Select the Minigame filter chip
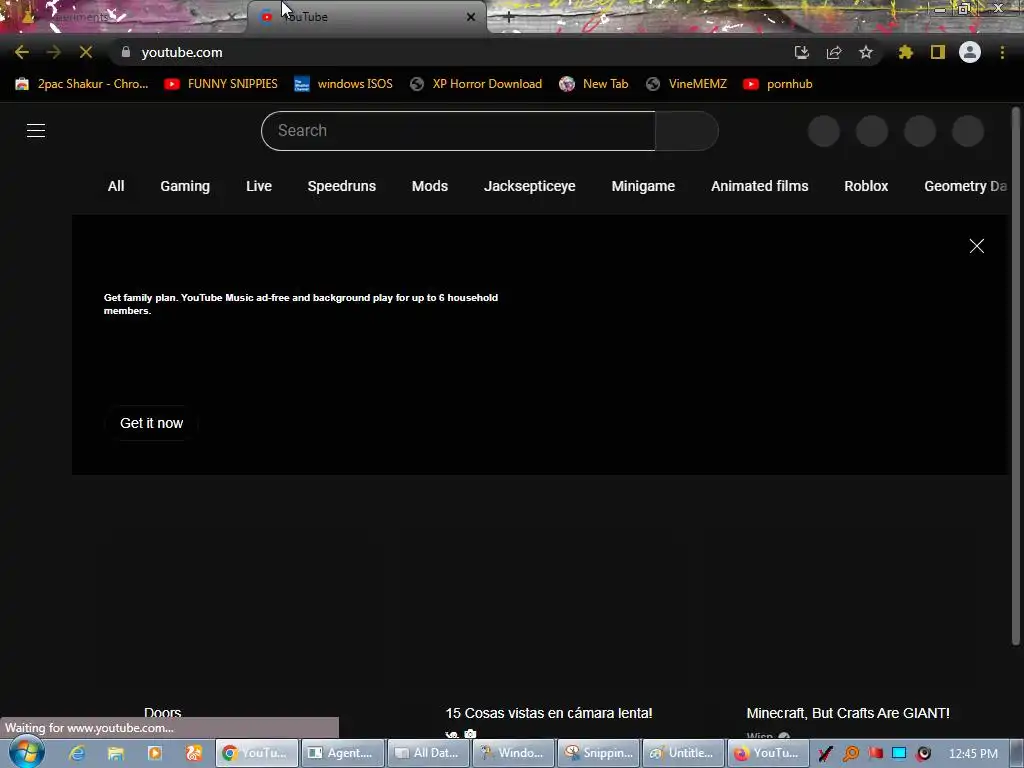The height and width of the screenshot is (768, 1024). [x=643, y=186]
